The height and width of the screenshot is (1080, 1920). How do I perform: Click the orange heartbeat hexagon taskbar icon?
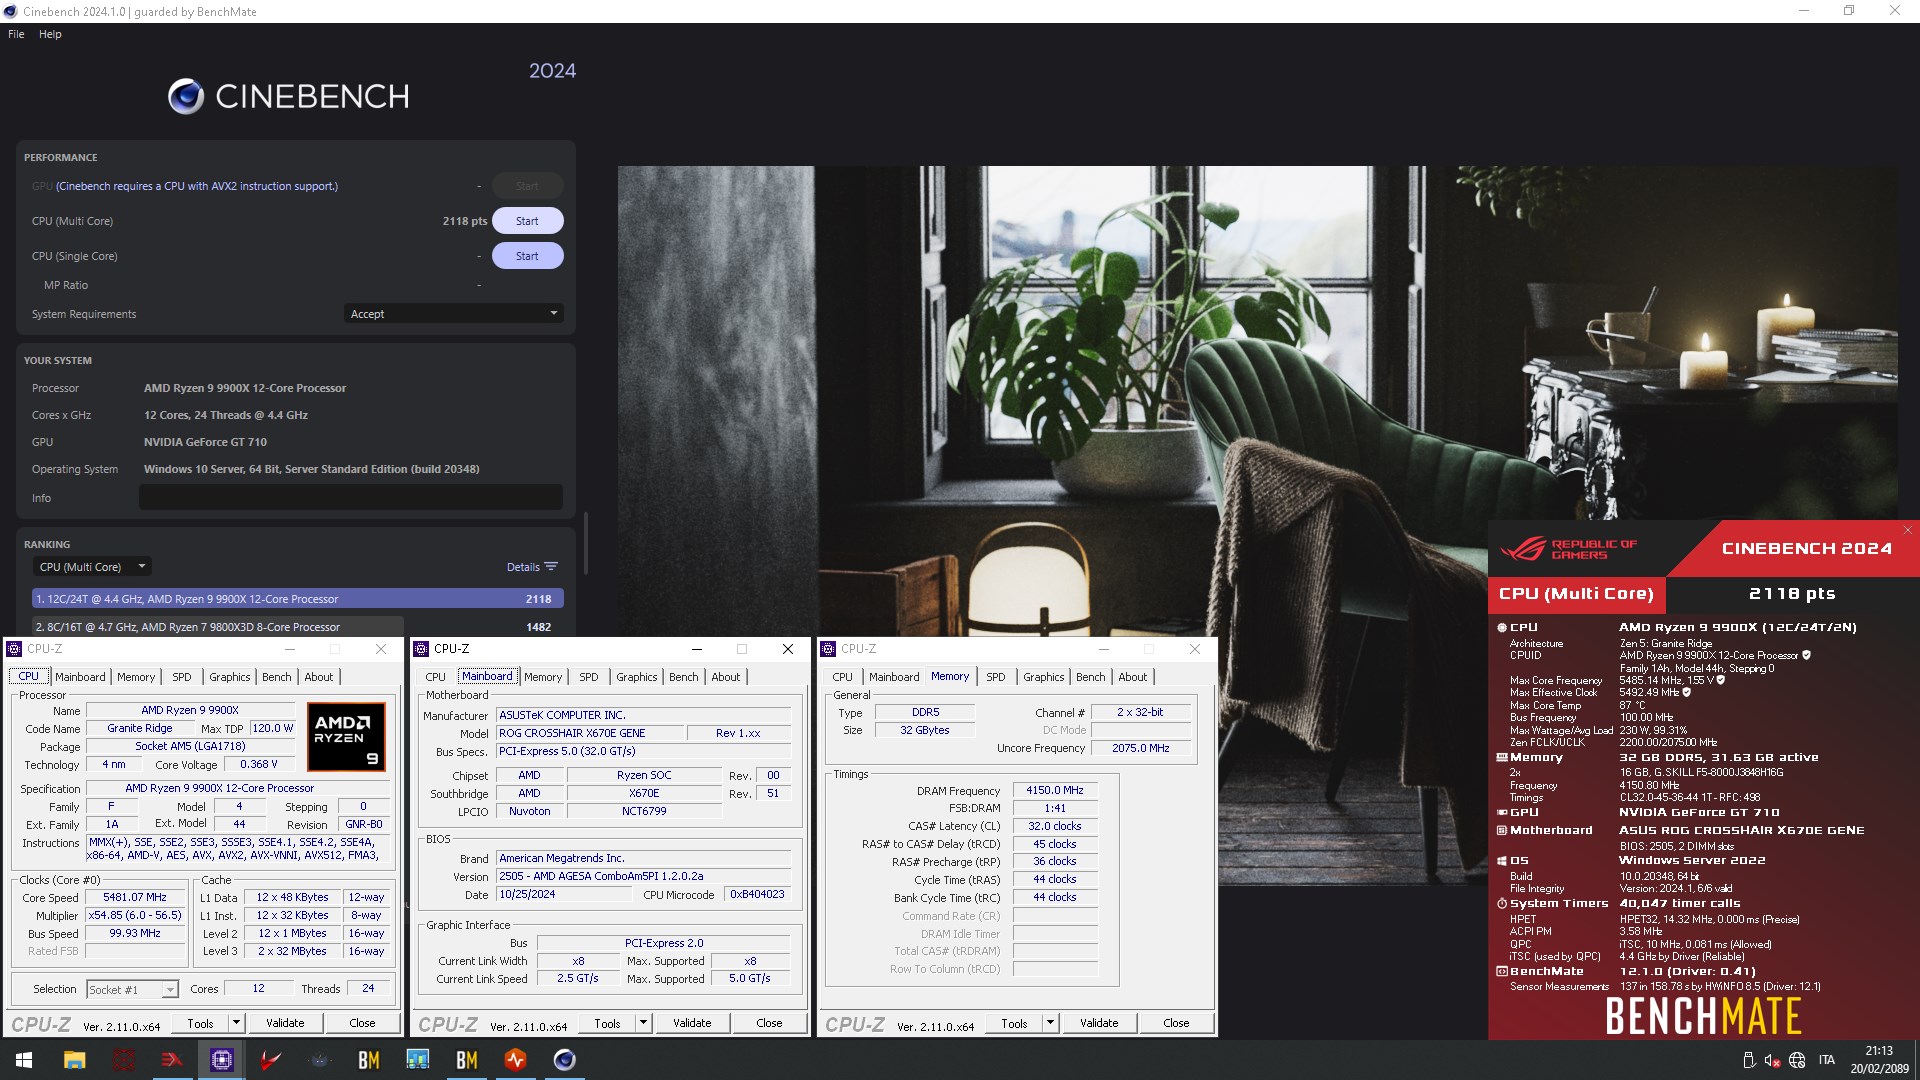click(x=515, y=1060)
